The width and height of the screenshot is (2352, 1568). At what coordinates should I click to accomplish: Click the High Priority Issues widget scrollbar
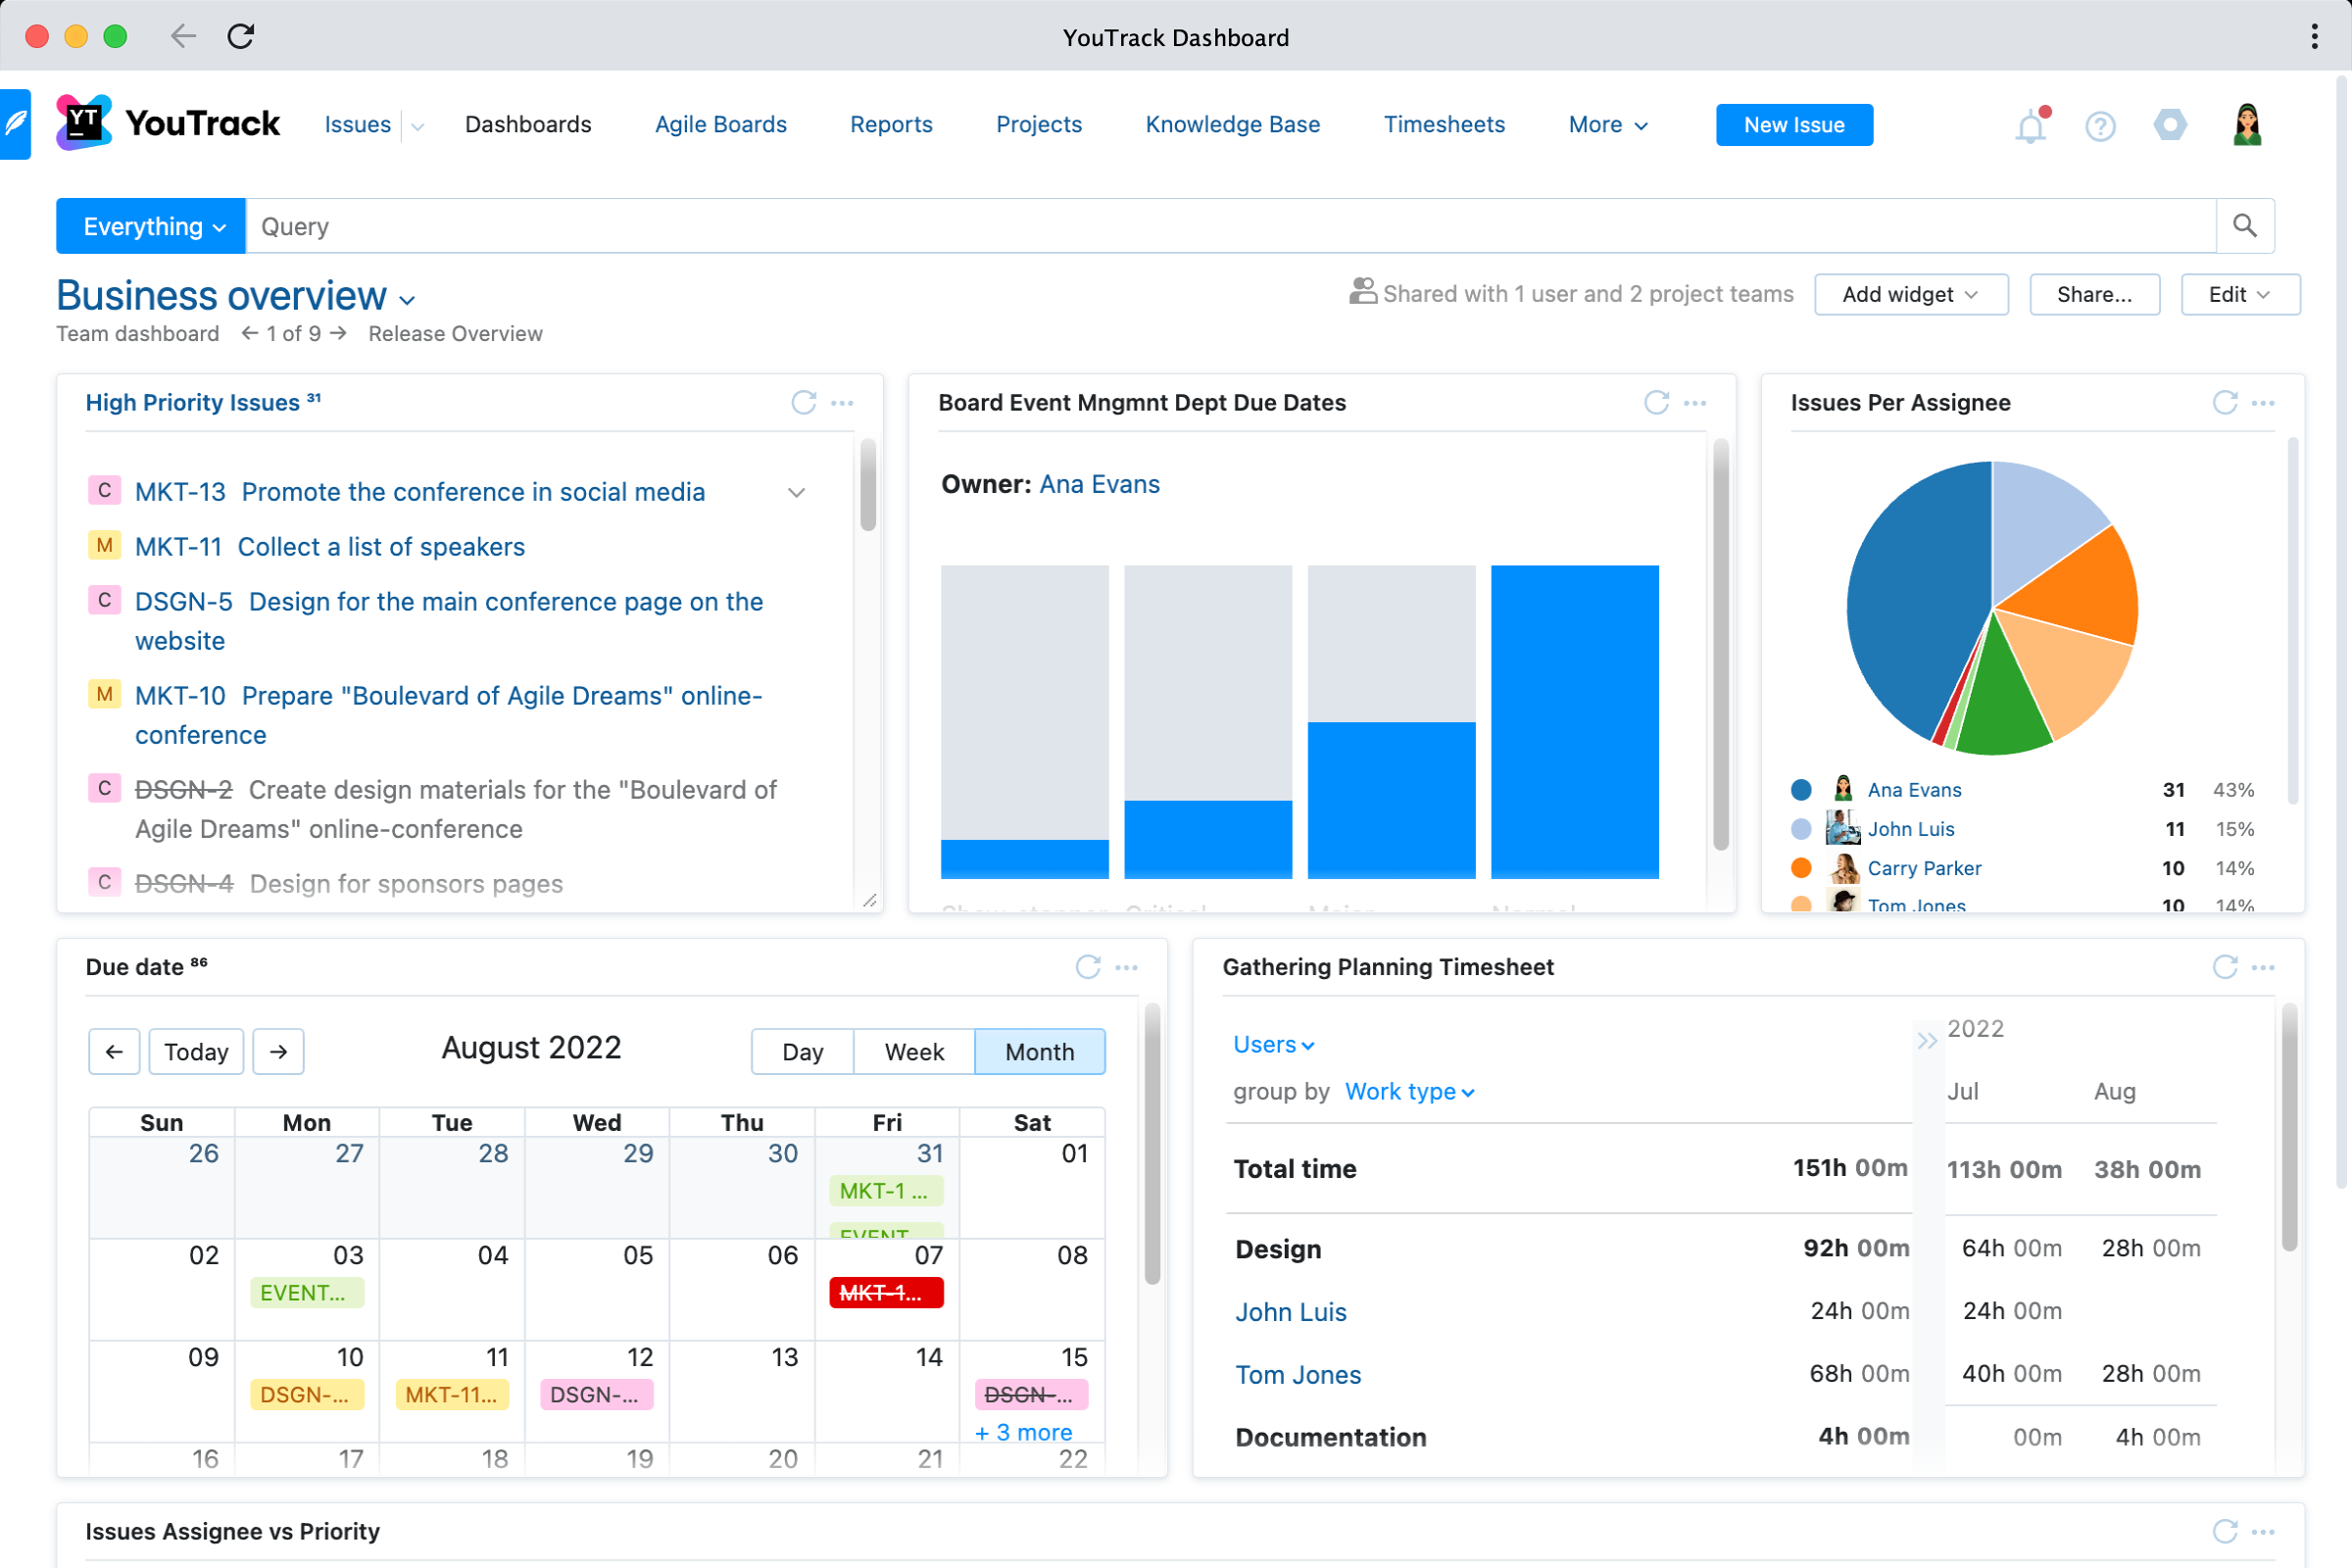point(868,485)
